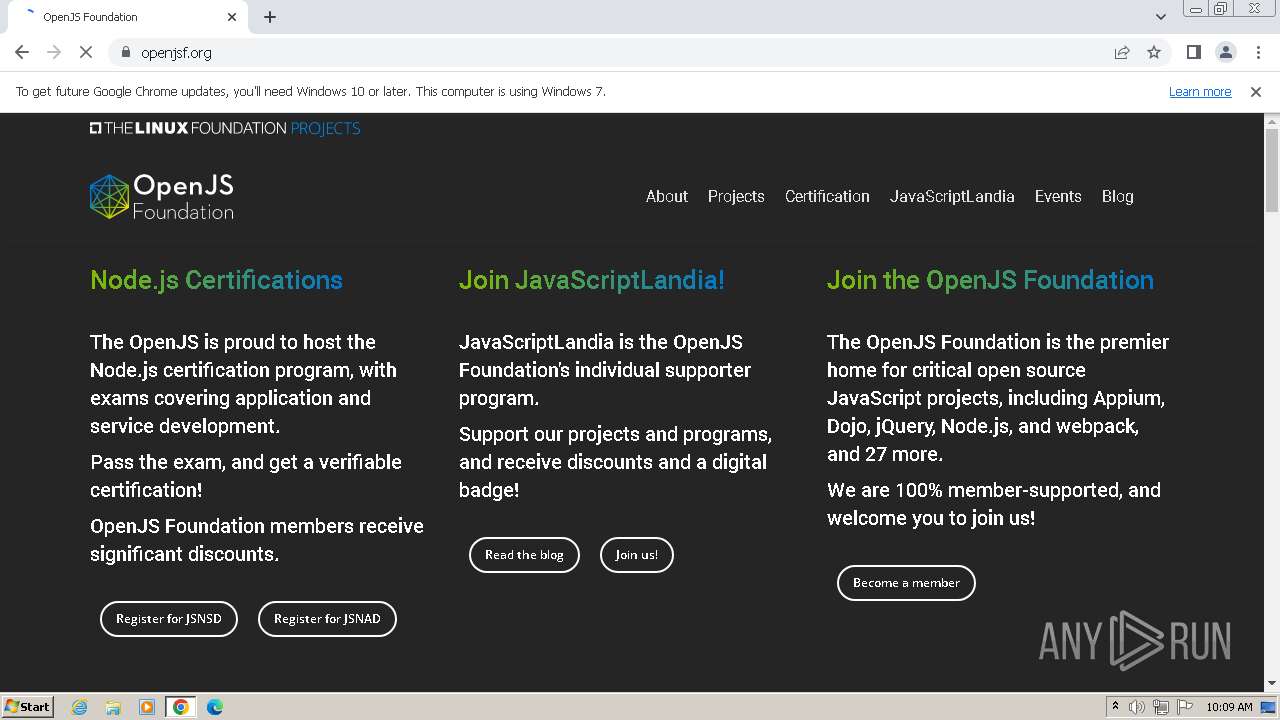Dismiss the Chrome update notification bar
This screenshot has width=1280, height=720.
pyautogui.click(x=1256, y=91)
